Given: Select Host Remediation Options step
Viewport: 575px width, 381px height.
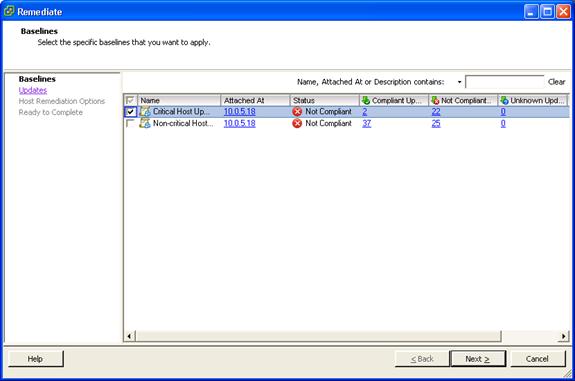Looking at the screenshot, I should [62, 101].
